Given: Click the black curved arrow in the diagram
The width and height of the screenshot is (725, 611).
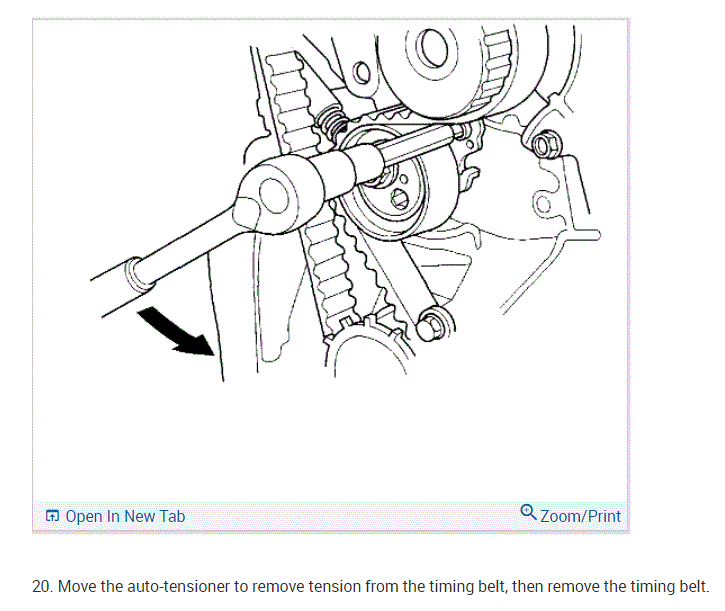Looking at the screenshot, I should coord(176,332).
